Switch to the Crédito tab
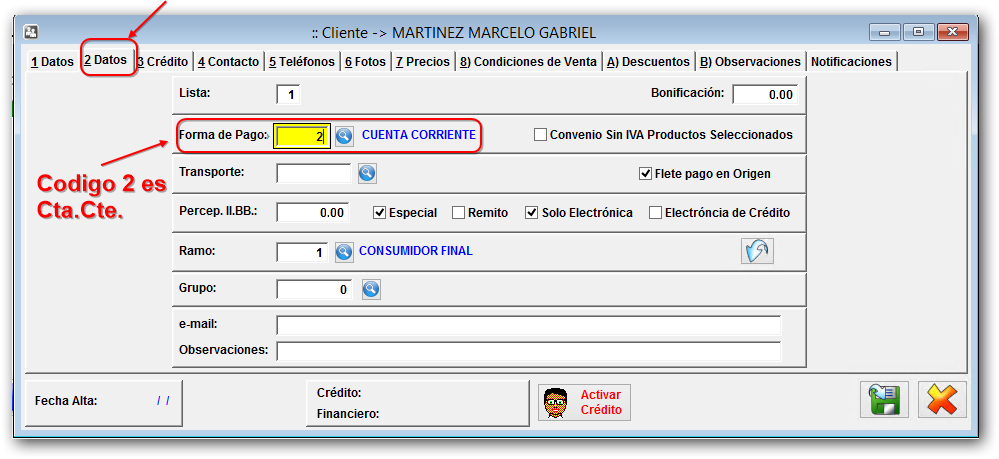999x459 pixels. click(163, 62)
